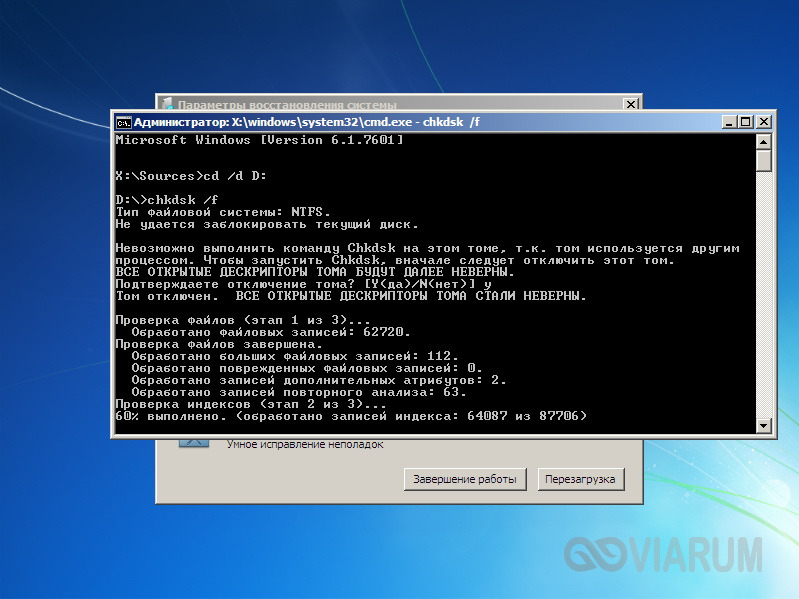
Task: Click the icon beside Умное исправление неполадок
Action: (194, 443)
